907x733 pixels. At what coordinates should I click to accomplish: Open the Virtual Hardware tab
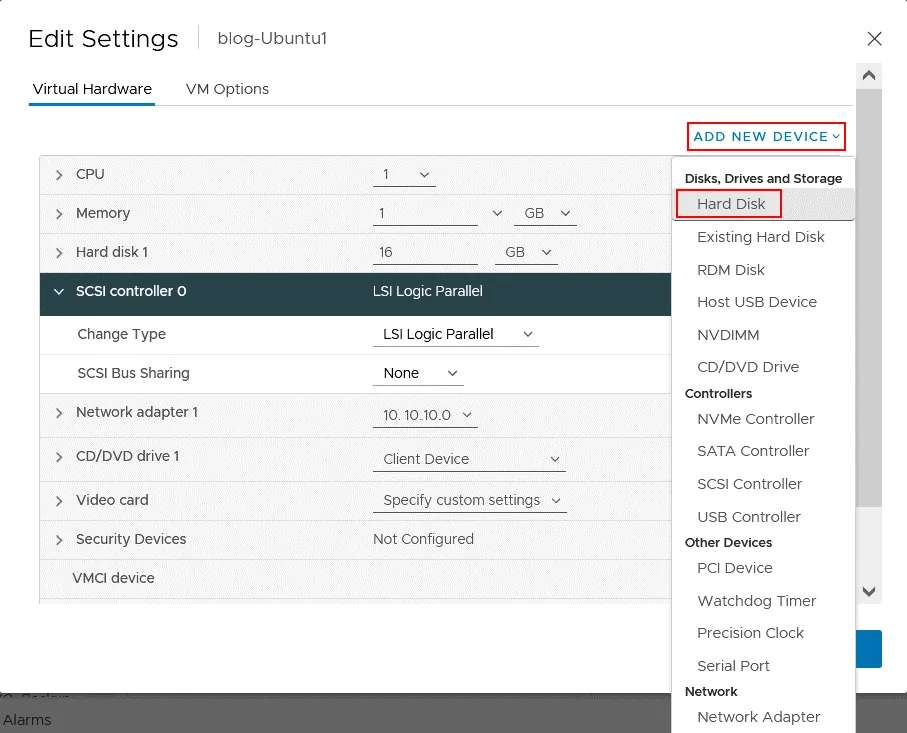(x=92, y=89)
